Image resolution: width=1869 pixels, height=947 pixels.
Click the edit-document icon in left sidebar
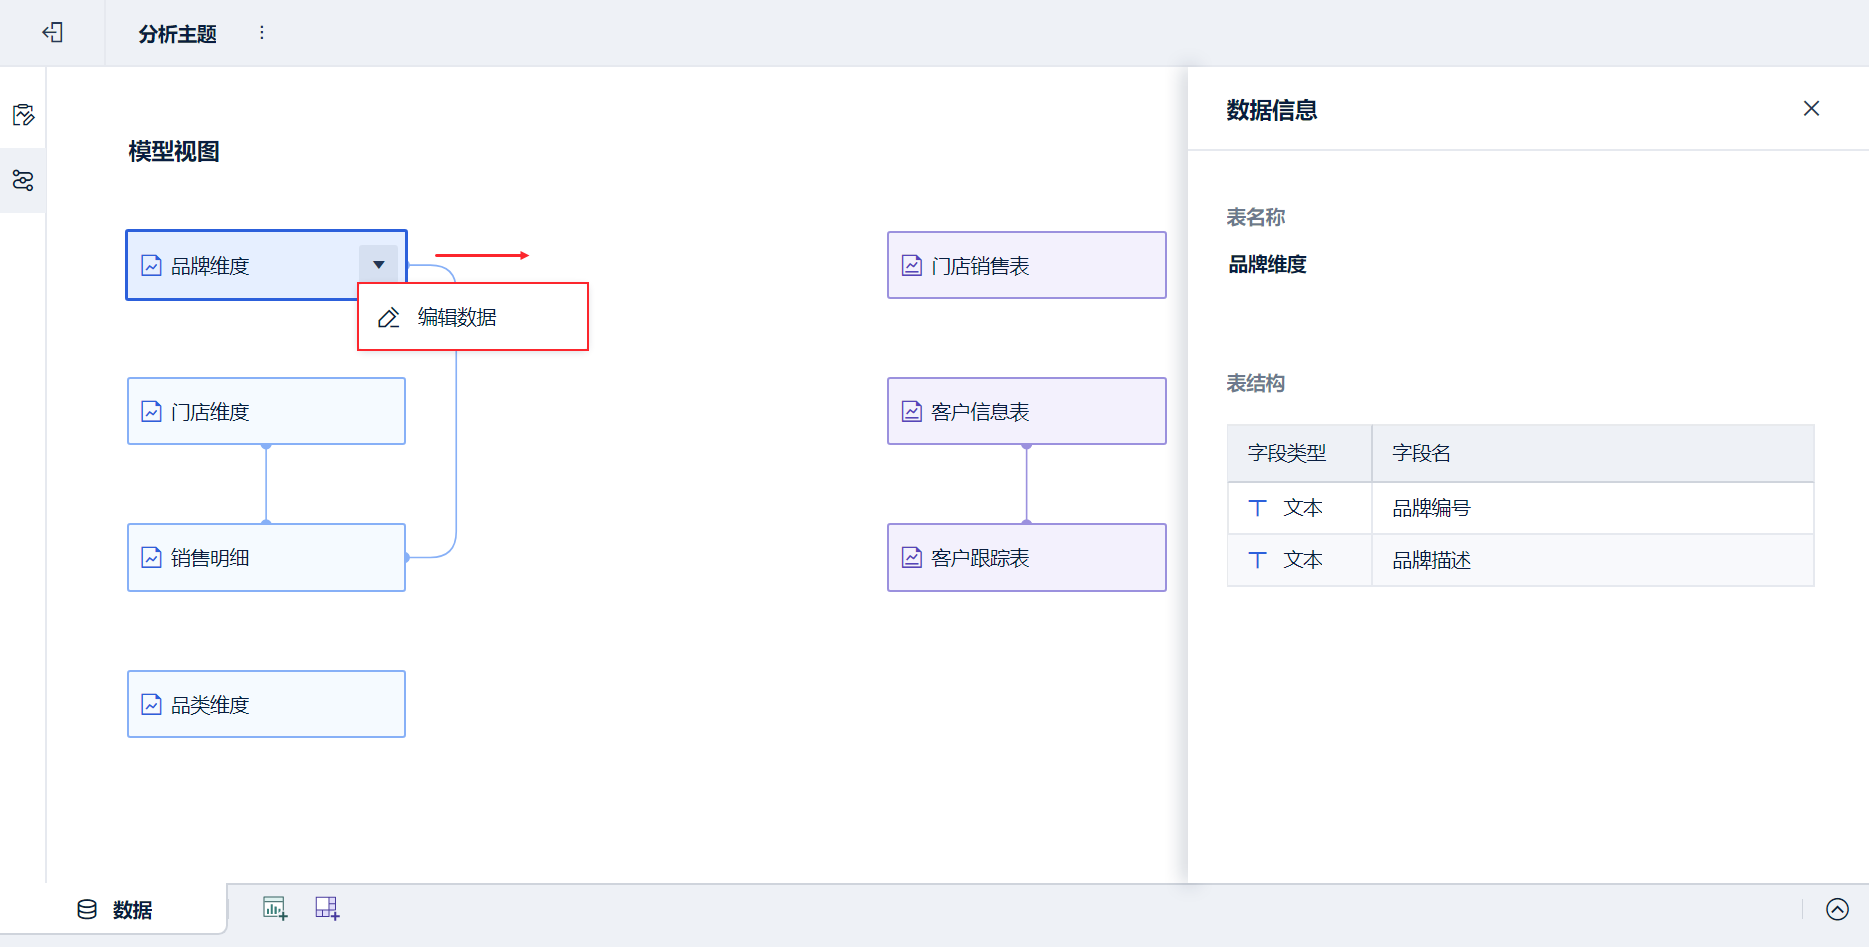pos(23,115)
